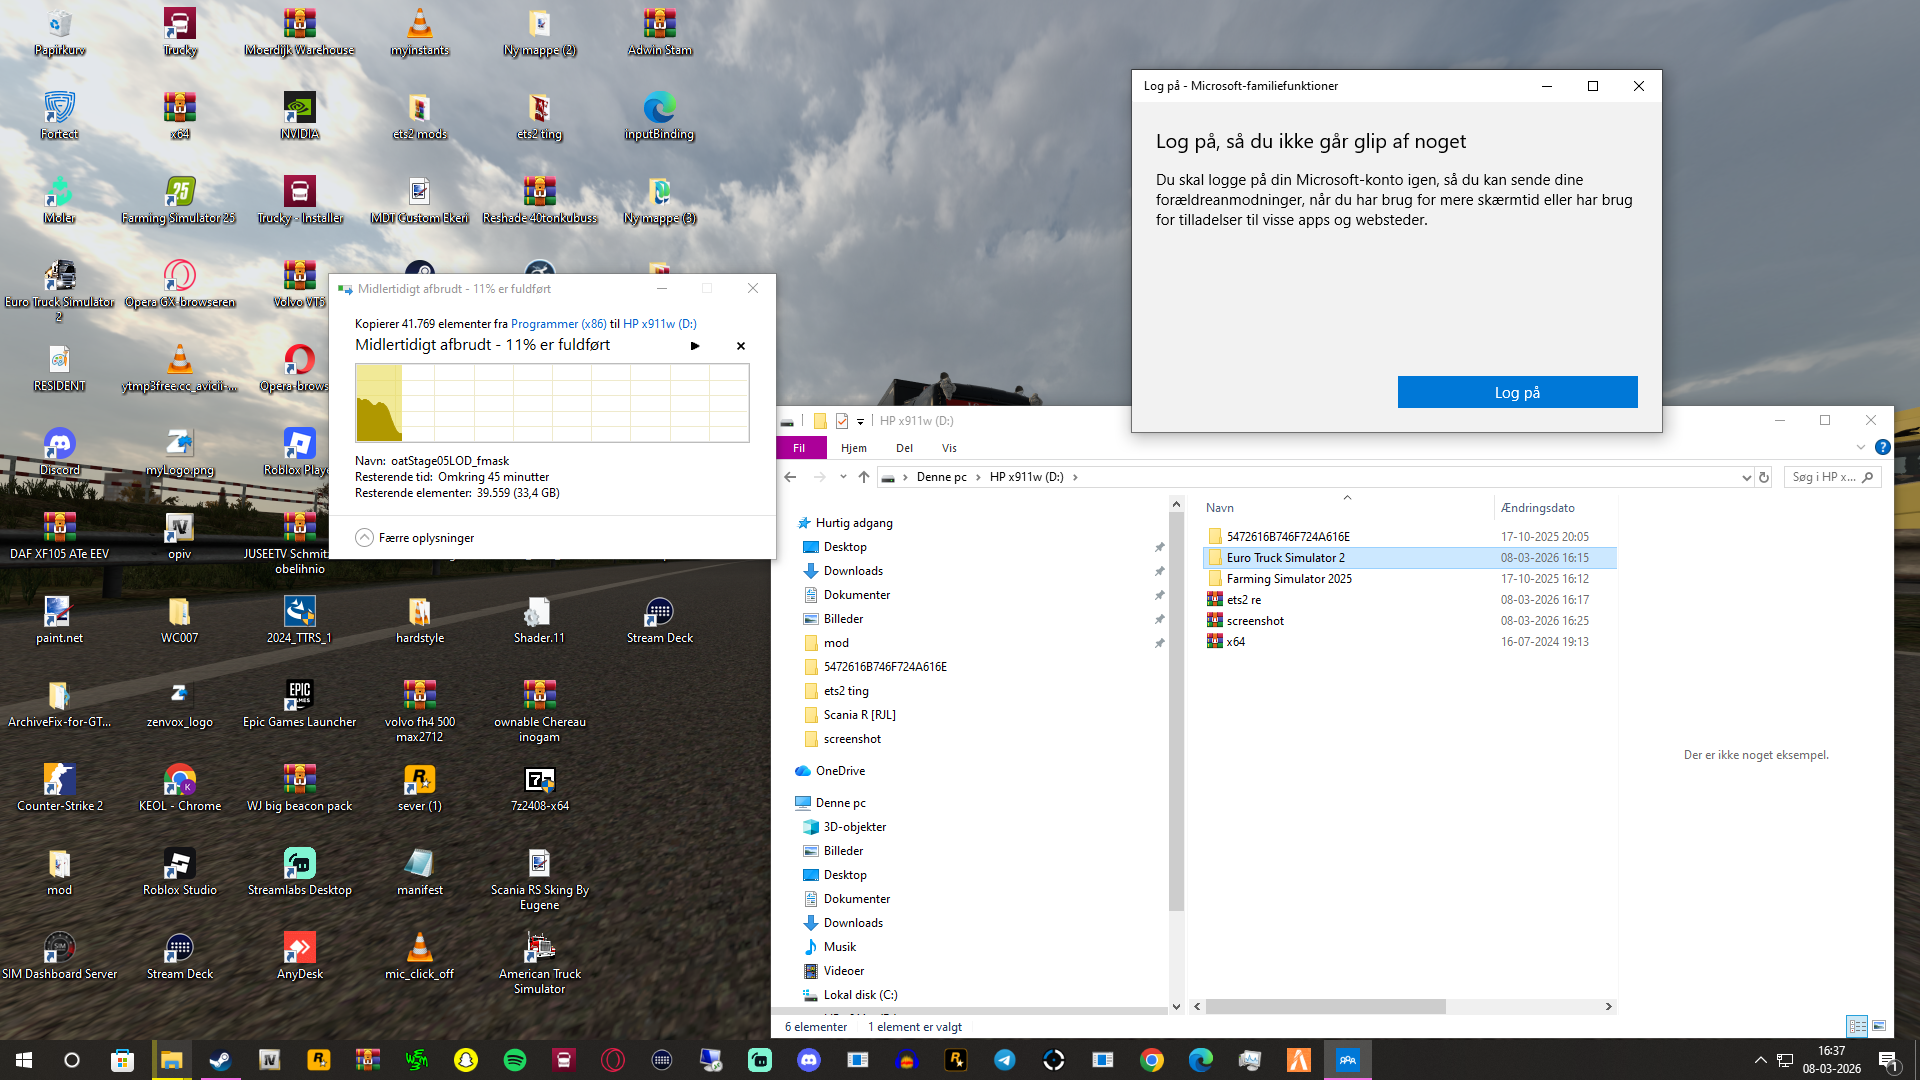Sort files by the Navn column
The height and width of the screenshot is (1080, 1920).
1220,508
